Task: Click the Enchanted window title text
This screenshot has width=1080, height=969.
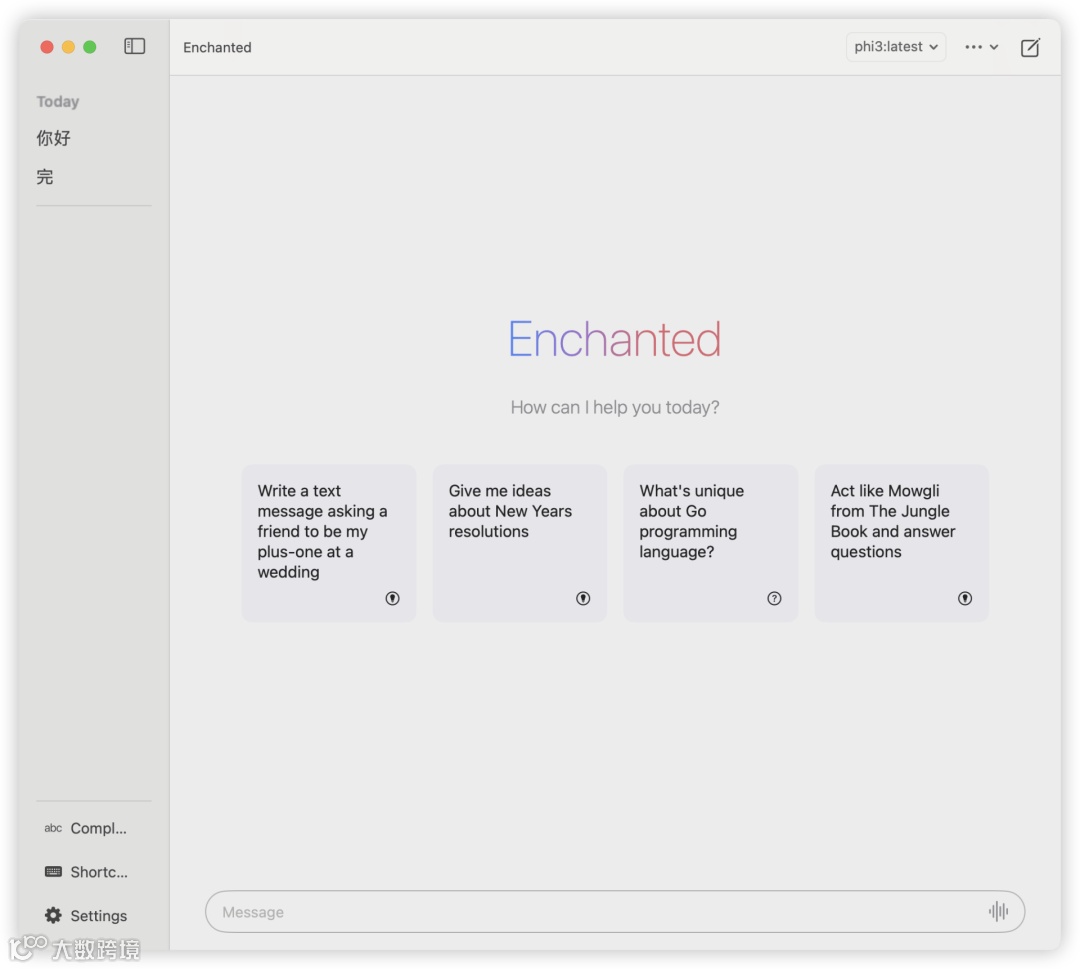Action: 217,48
